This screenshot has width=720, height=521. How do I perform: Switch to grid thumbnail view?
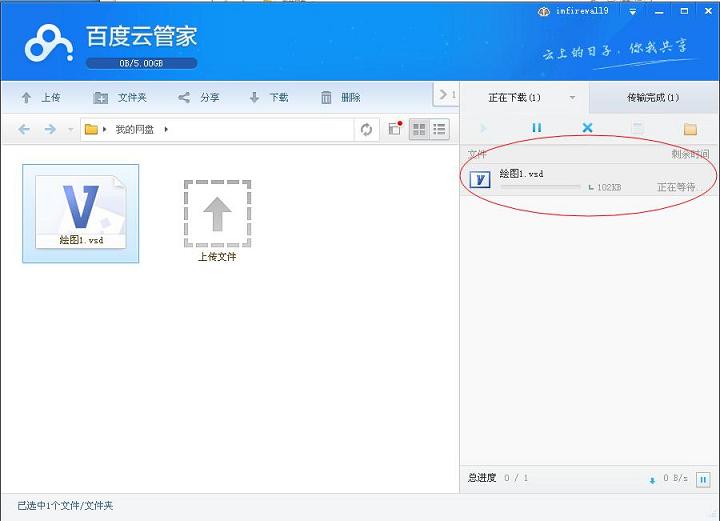[419, 130]
